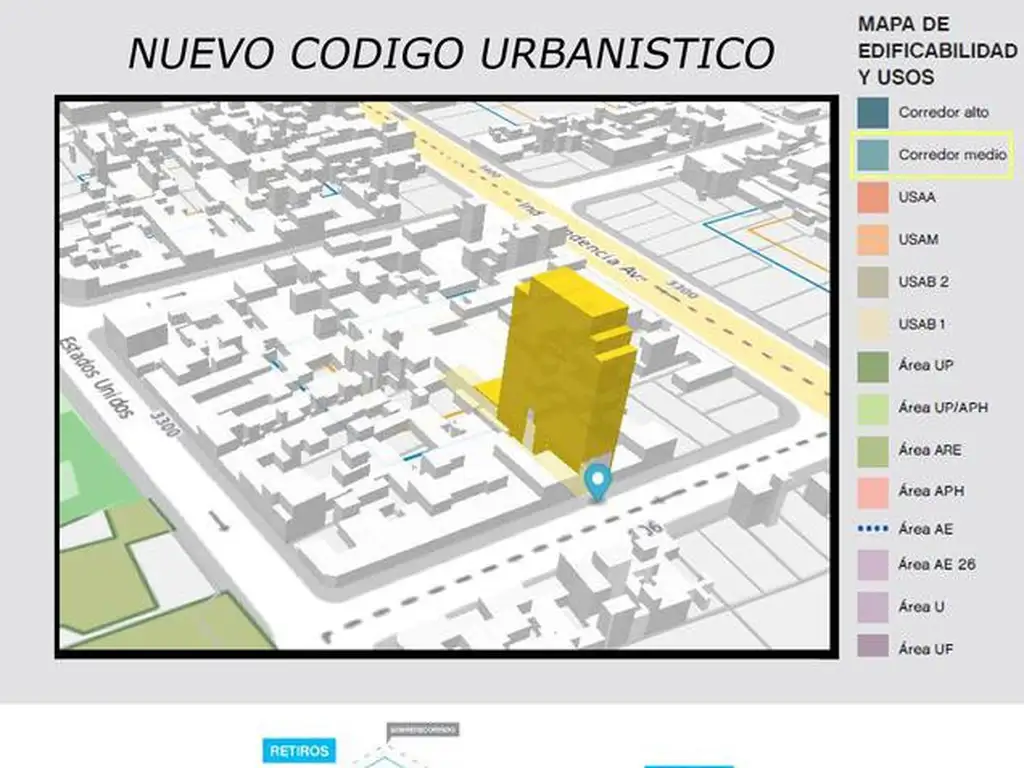Click the Corredor alto color swatch

(x=873, y=113)
